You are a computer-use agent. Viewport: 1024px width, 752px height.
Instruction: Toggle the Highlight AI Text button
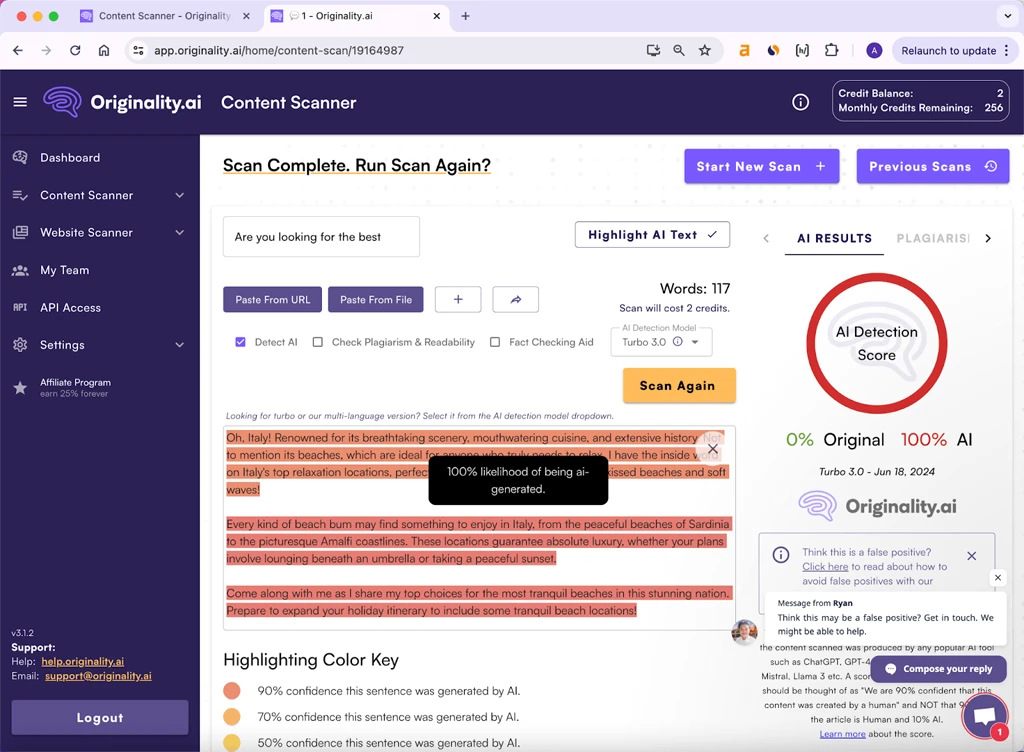coord(652,235)
